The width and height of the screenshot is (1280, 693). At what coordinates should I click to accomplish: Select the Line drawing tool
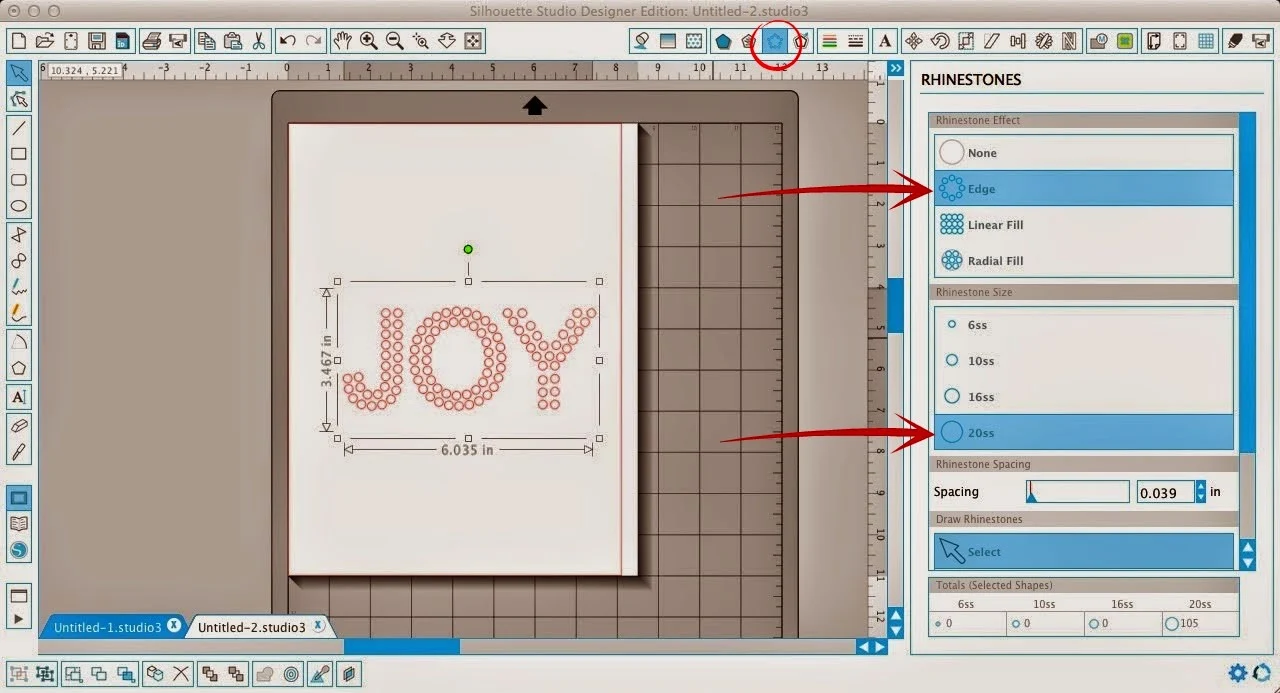[18, 128]
